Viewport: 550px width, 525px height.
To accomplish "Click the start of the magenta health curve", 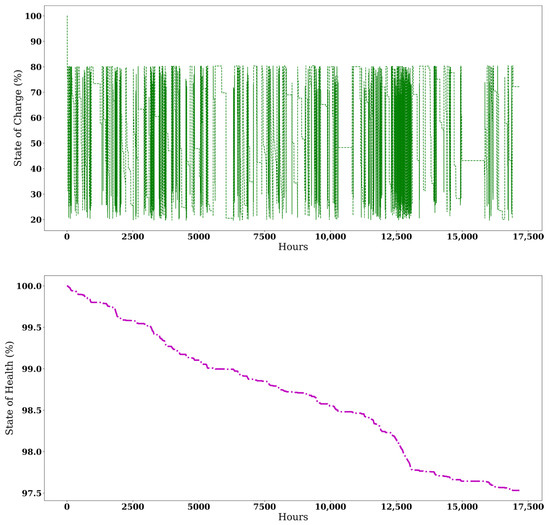I will click(x=67, y=286).
